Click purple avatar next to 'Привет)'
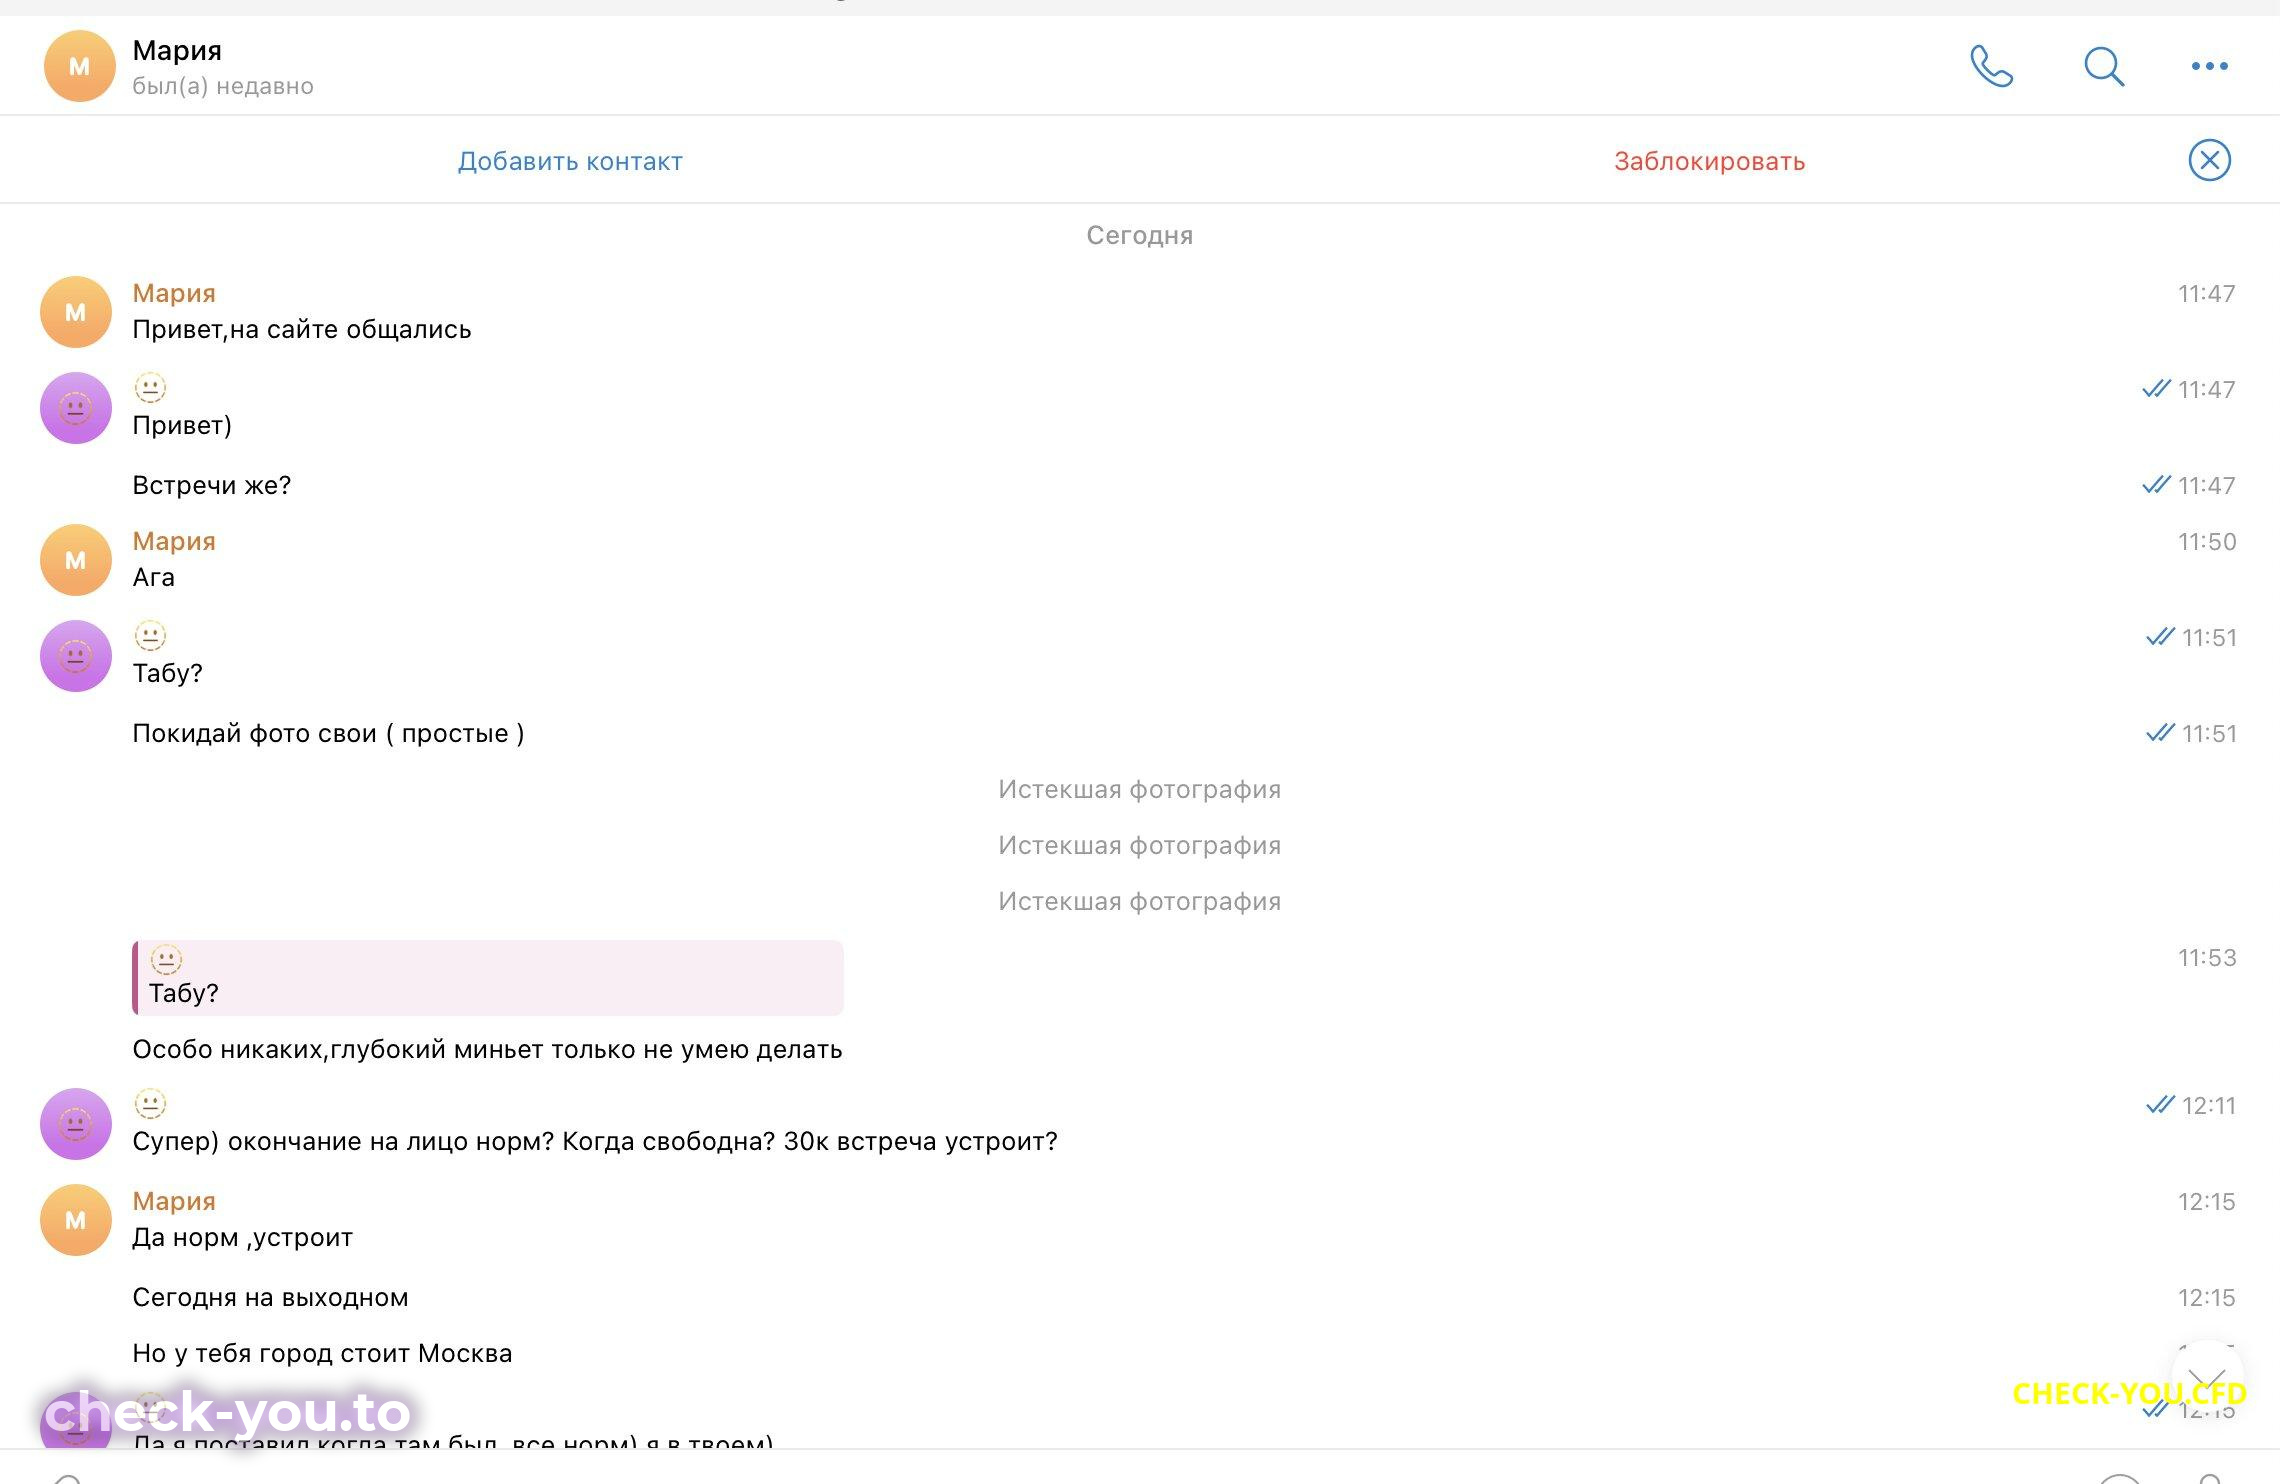 coord(75,408)
